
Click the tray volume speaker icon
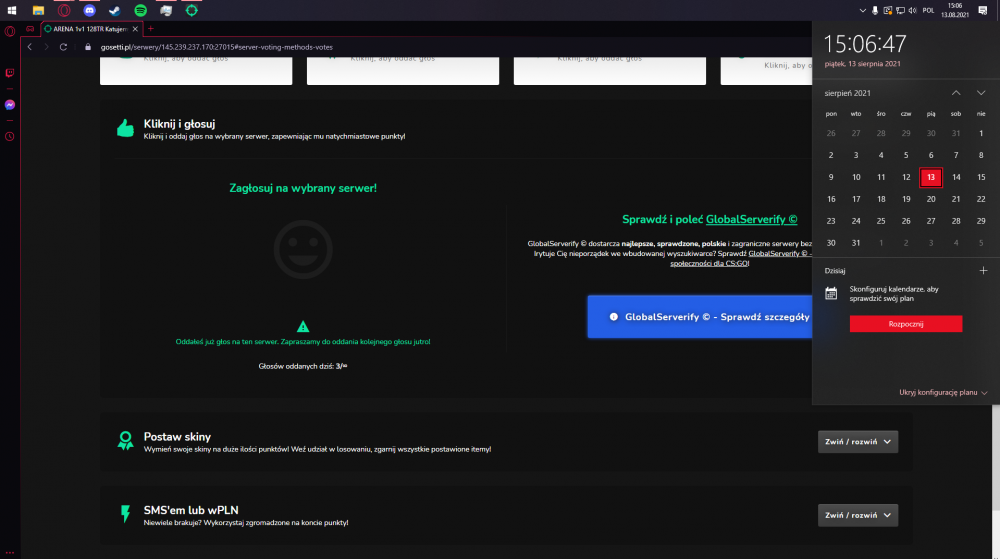pos(913,10)
